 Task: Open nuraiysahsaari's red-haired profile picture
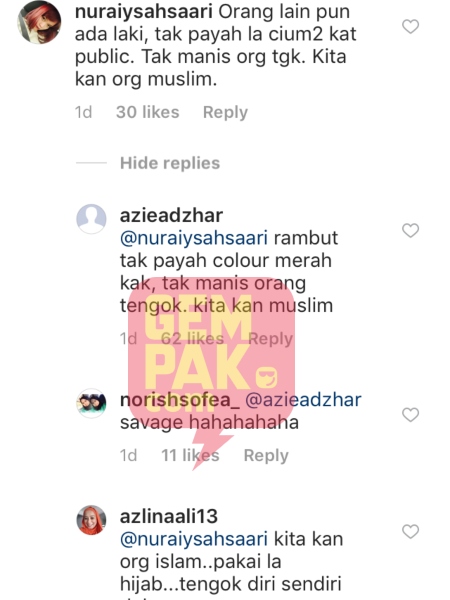pyautogui.click(x=39, y=22)
